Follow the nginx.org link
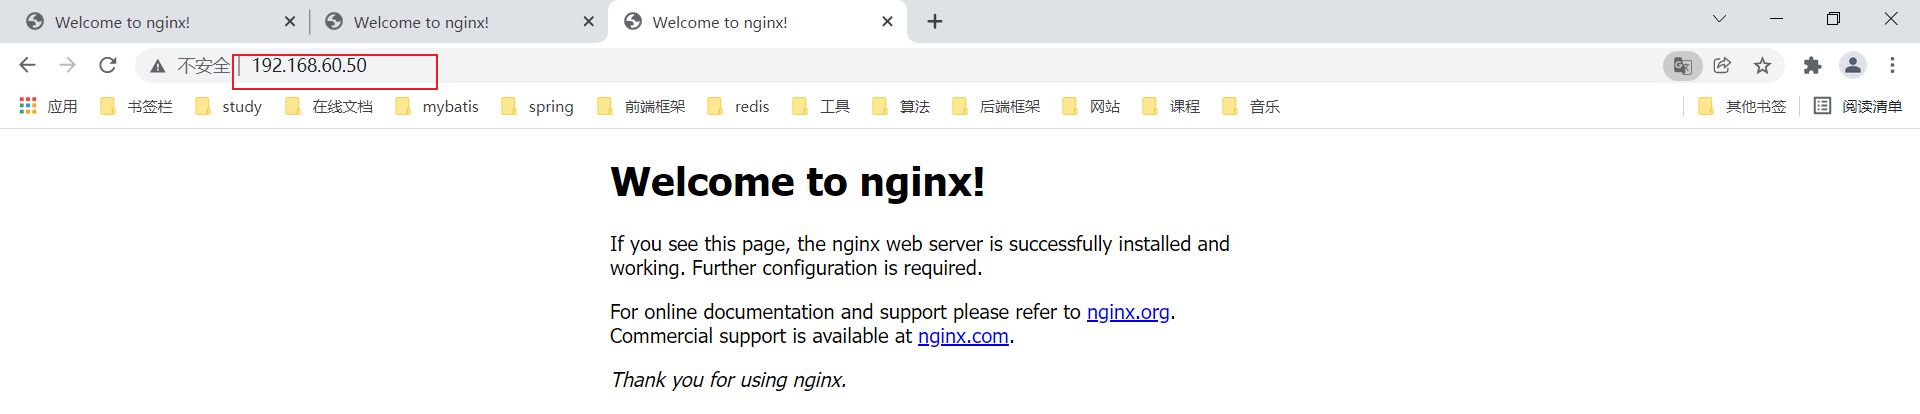 point(1128,312)
